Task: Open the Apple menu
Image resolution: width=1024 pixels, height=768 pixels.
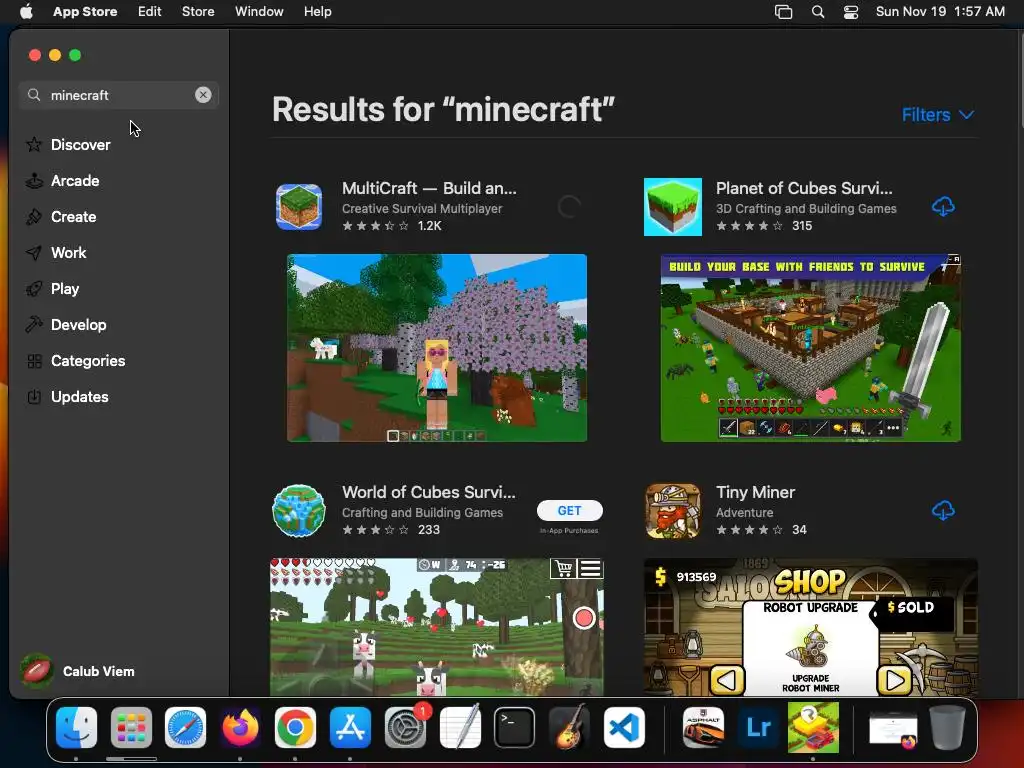Action: [x=26, y=12]
